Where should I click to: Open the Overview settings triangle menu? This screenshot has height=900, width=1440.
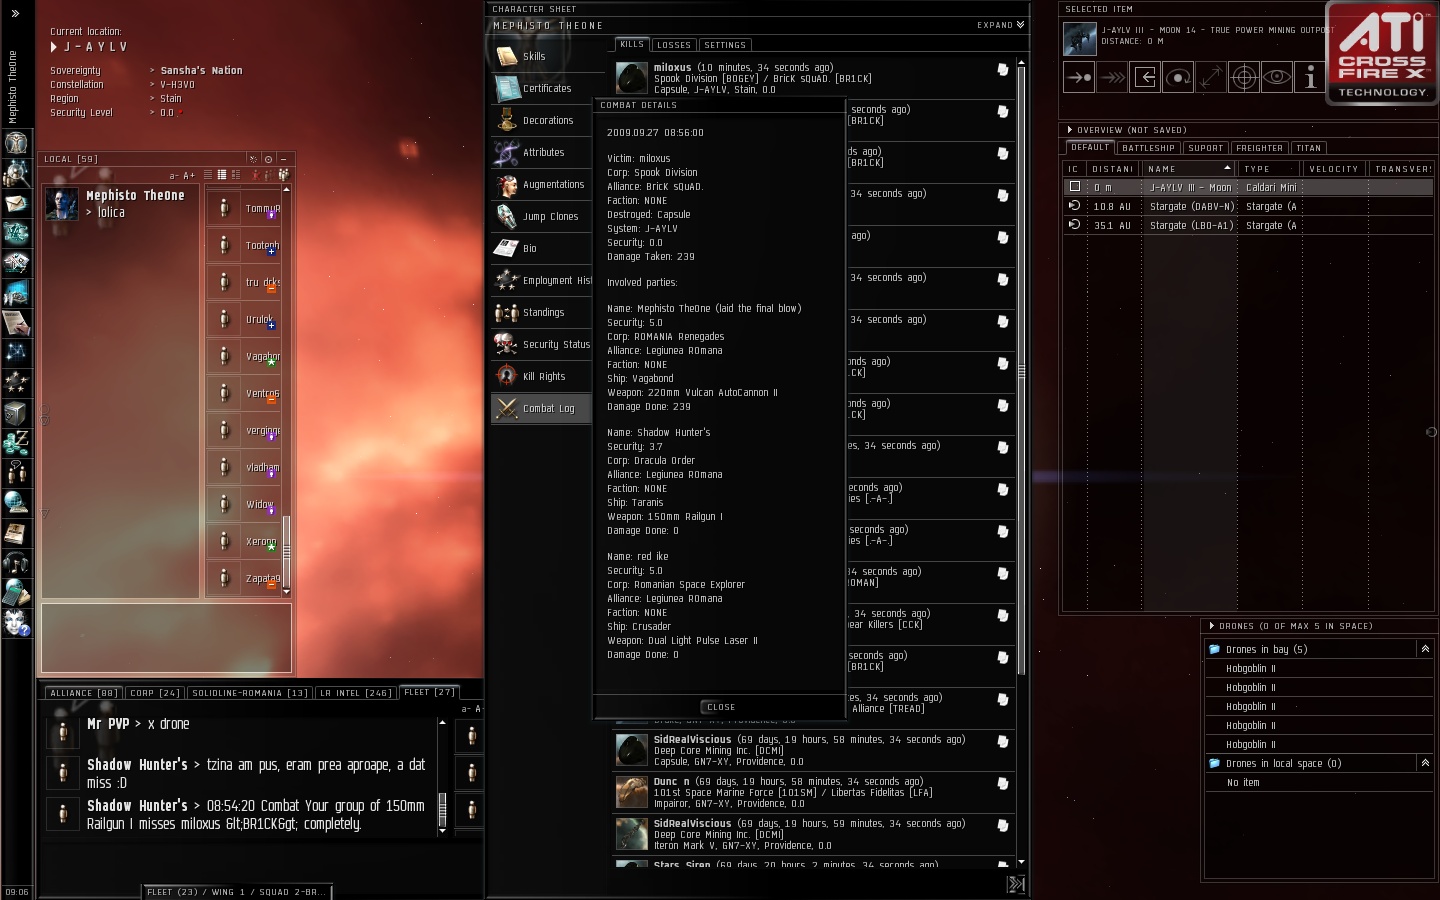point(1069,130)
